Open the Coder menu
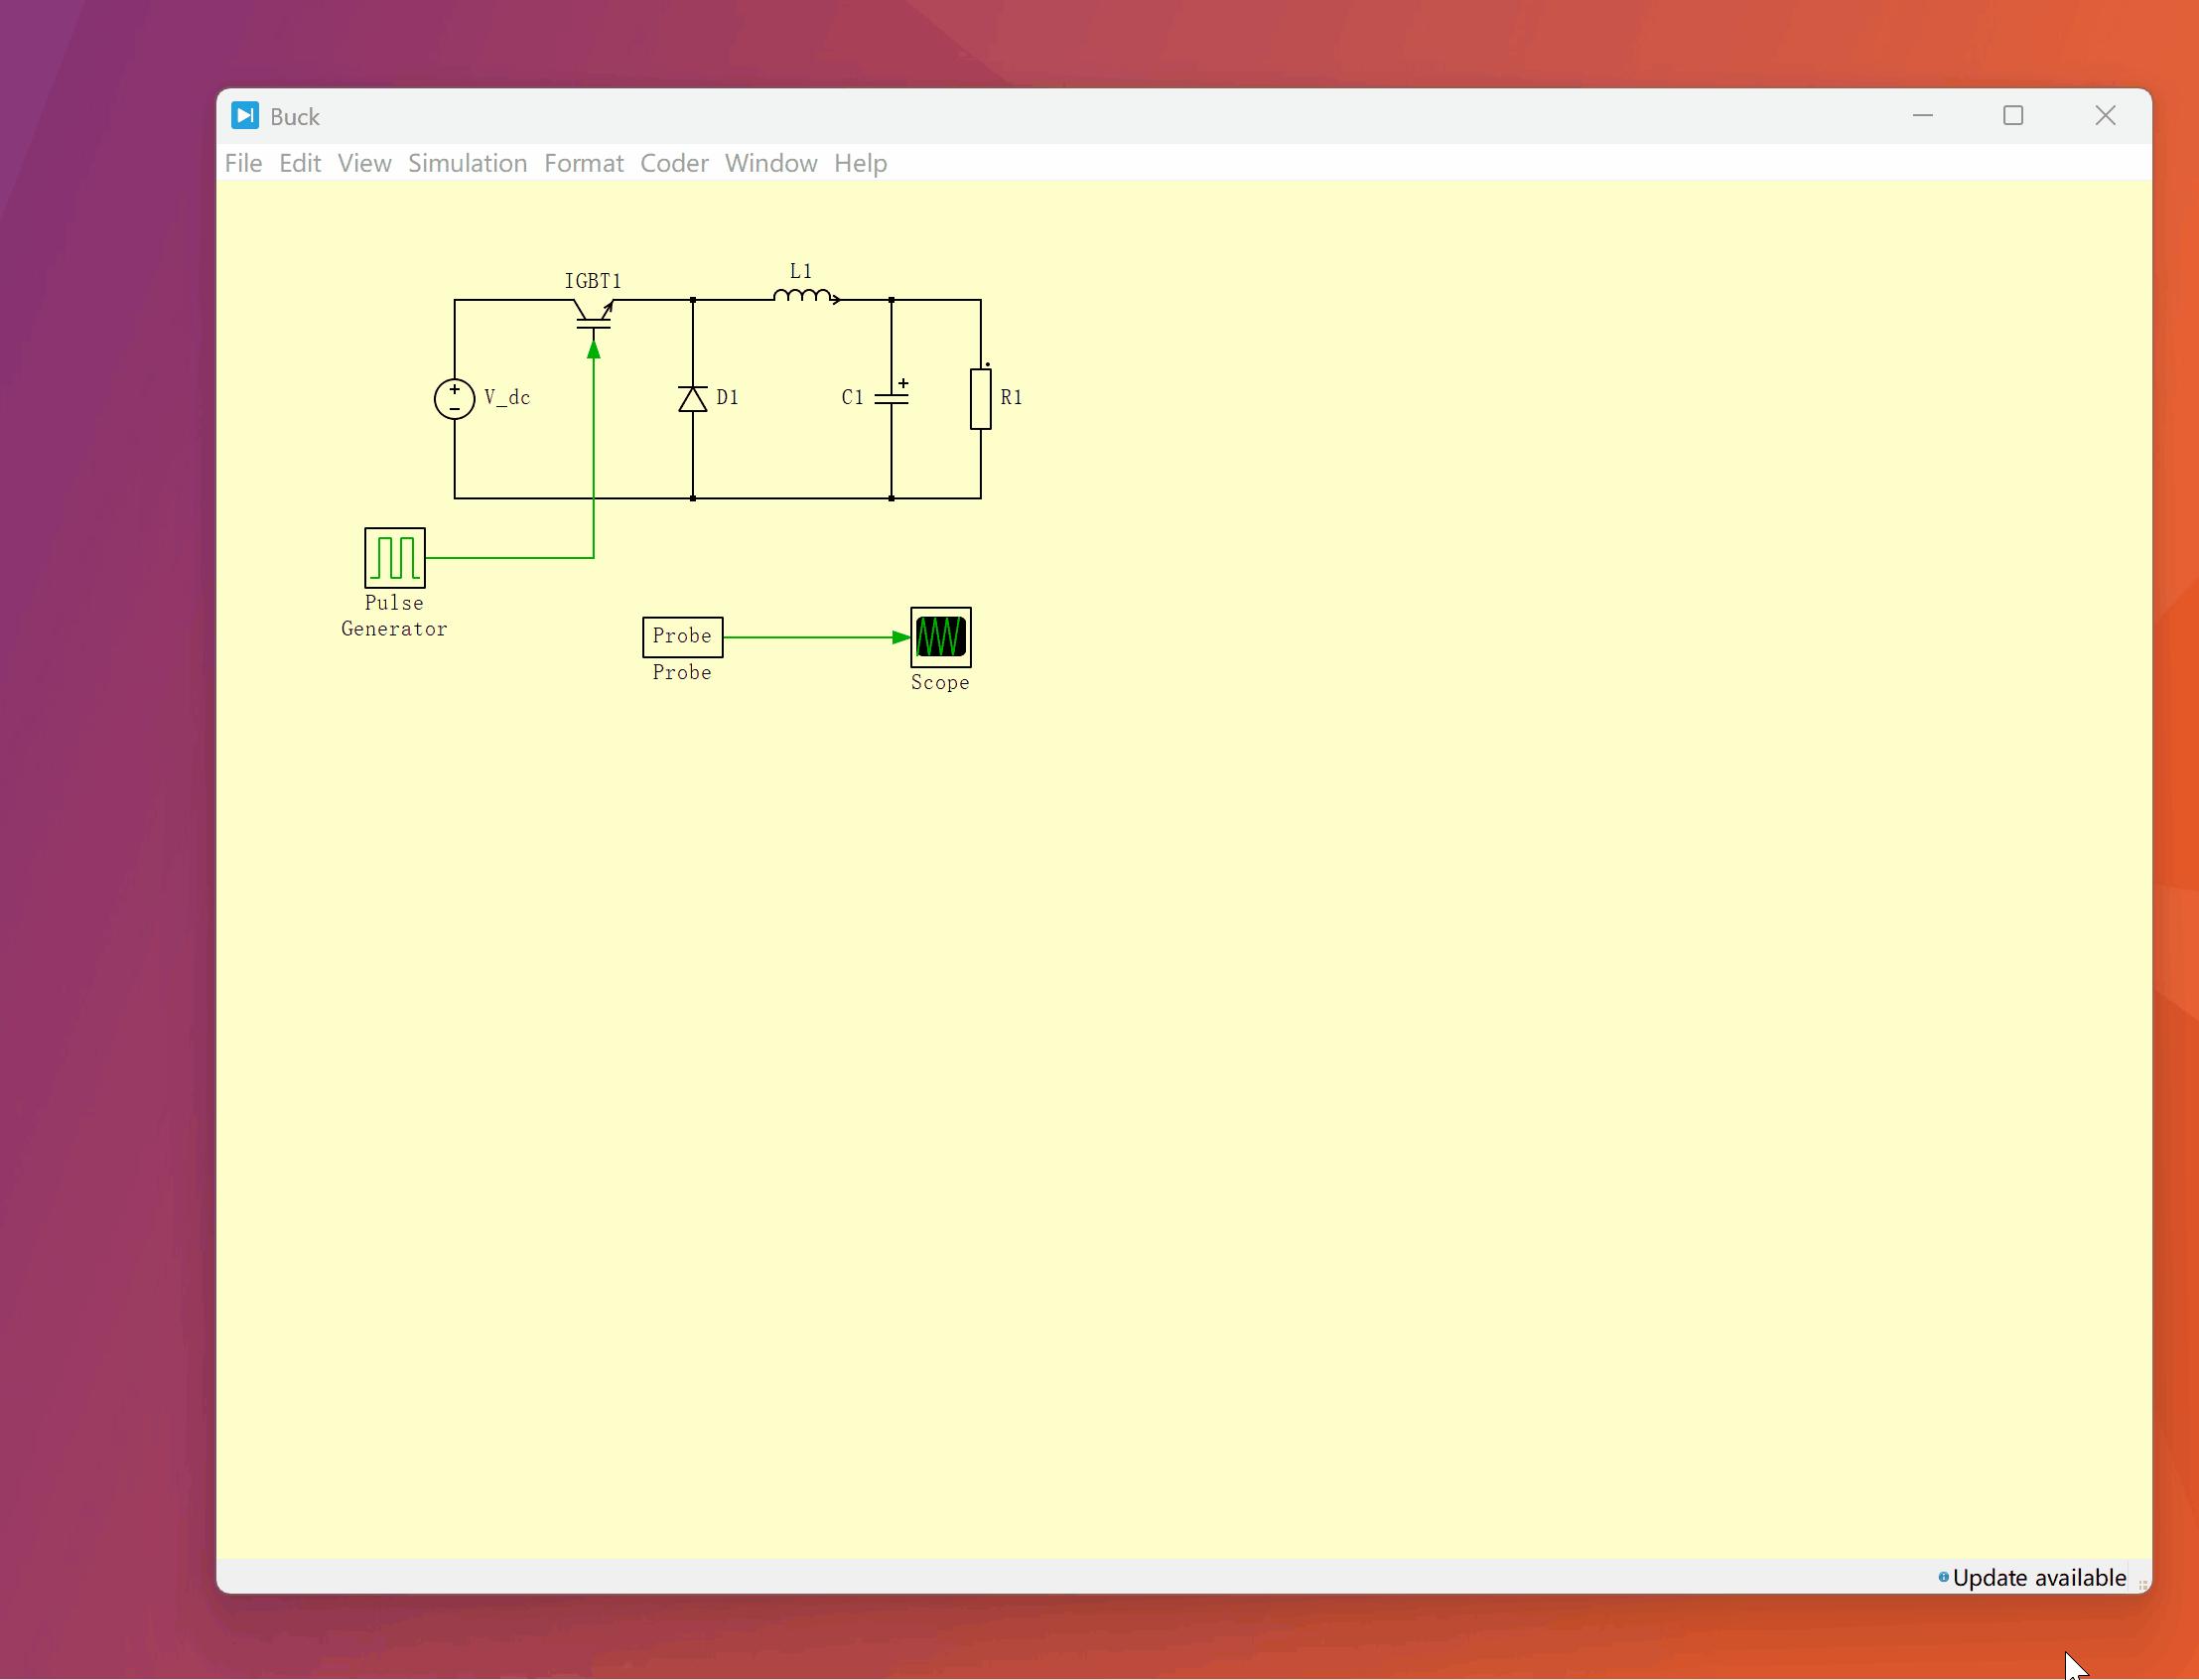 tap(674, 163)
